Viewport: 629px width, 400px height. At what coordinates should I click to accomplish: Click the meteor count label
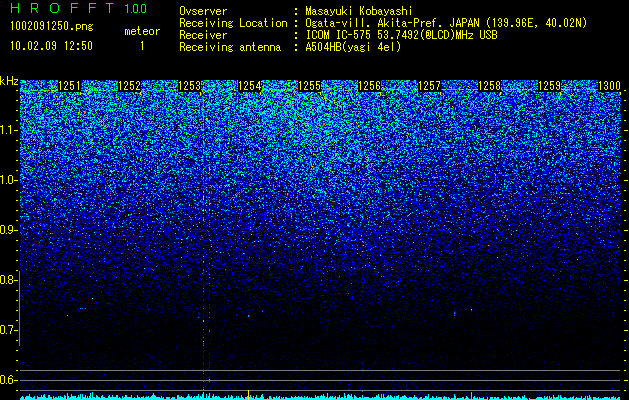(142, 31)
